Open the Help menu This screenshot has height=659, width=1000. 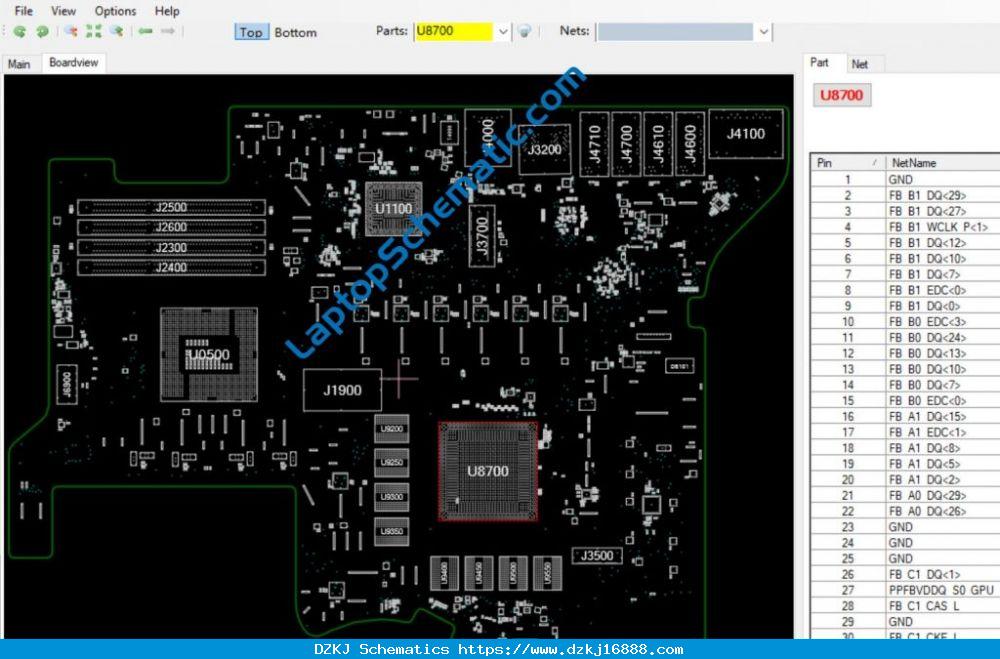click(x=167, y=11)
